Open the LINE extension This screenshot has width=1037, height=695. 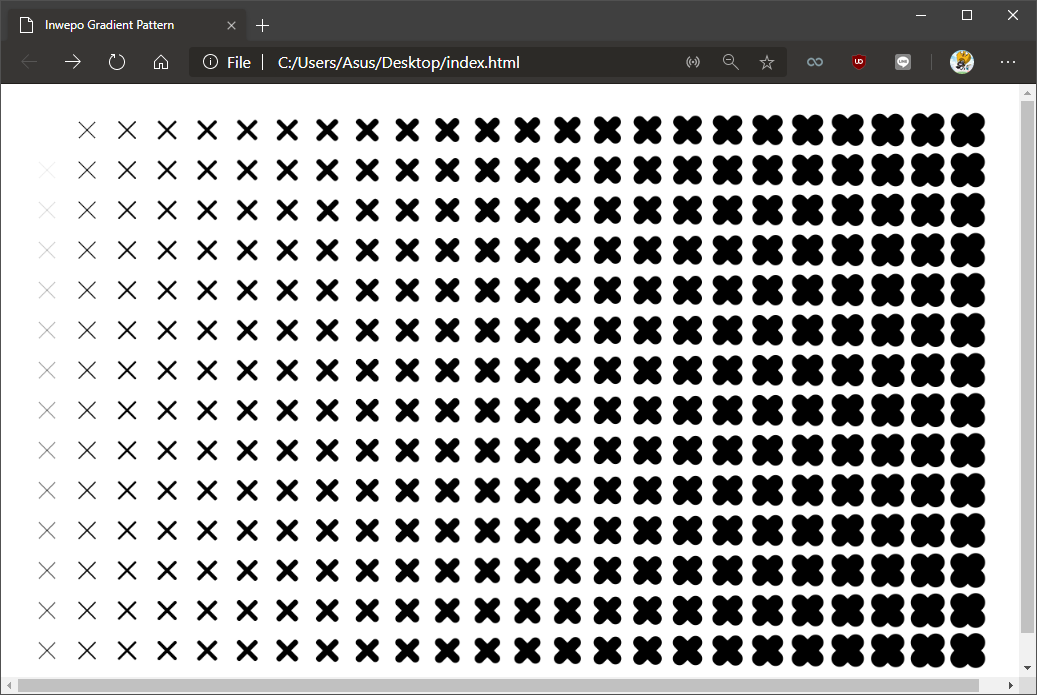pos(902,61)
